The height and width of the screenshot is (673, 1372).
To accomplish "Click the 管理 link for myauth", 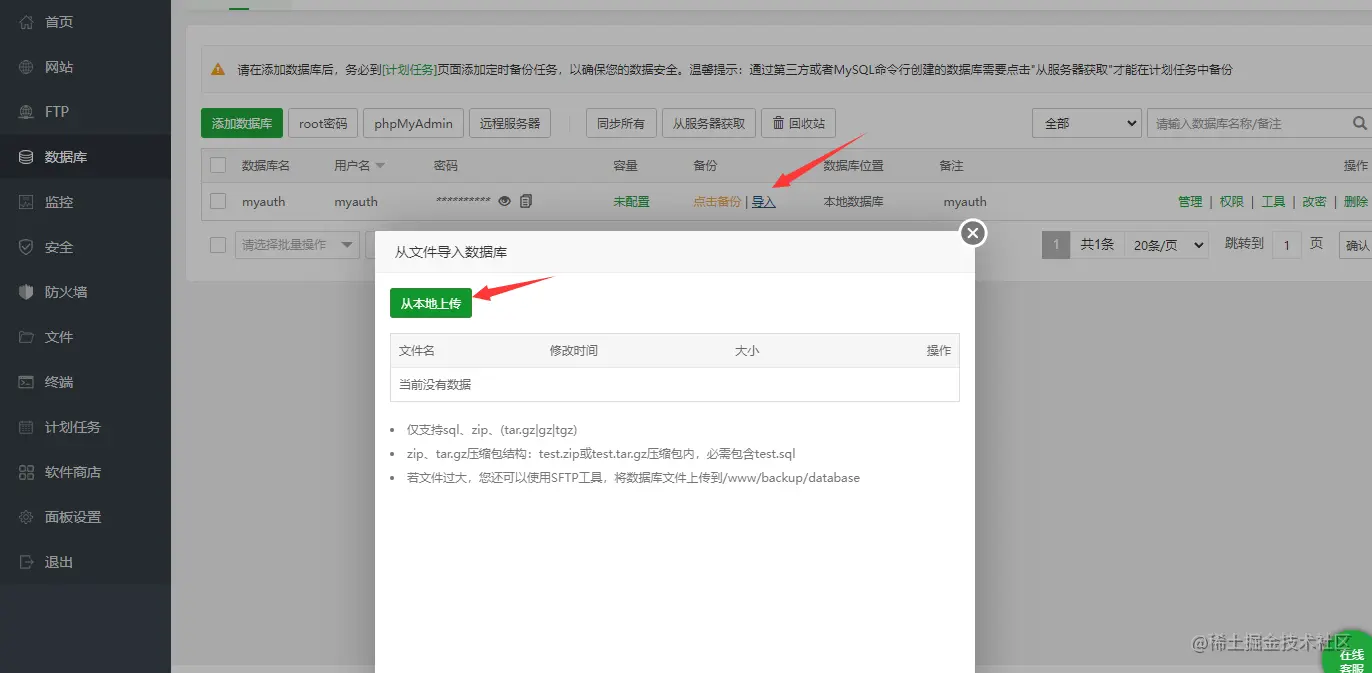I will tap(1190, 201).
